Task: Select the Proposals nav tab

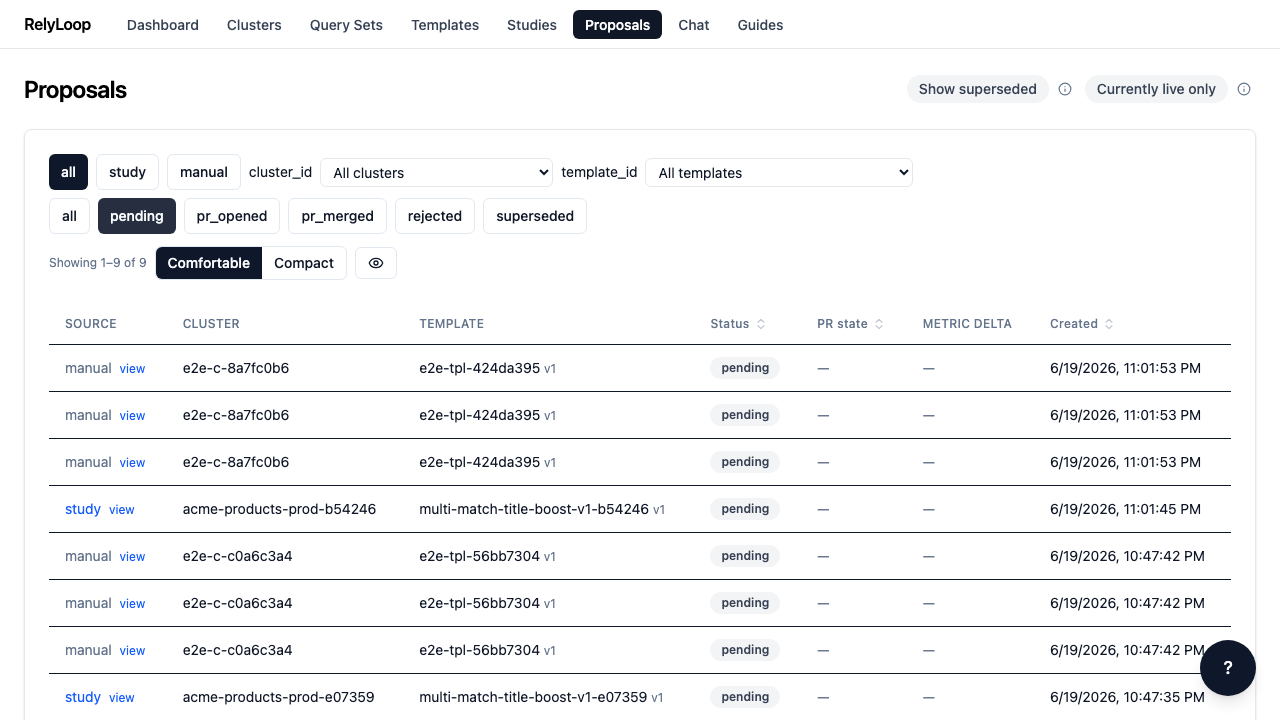Action: (617, 25)
